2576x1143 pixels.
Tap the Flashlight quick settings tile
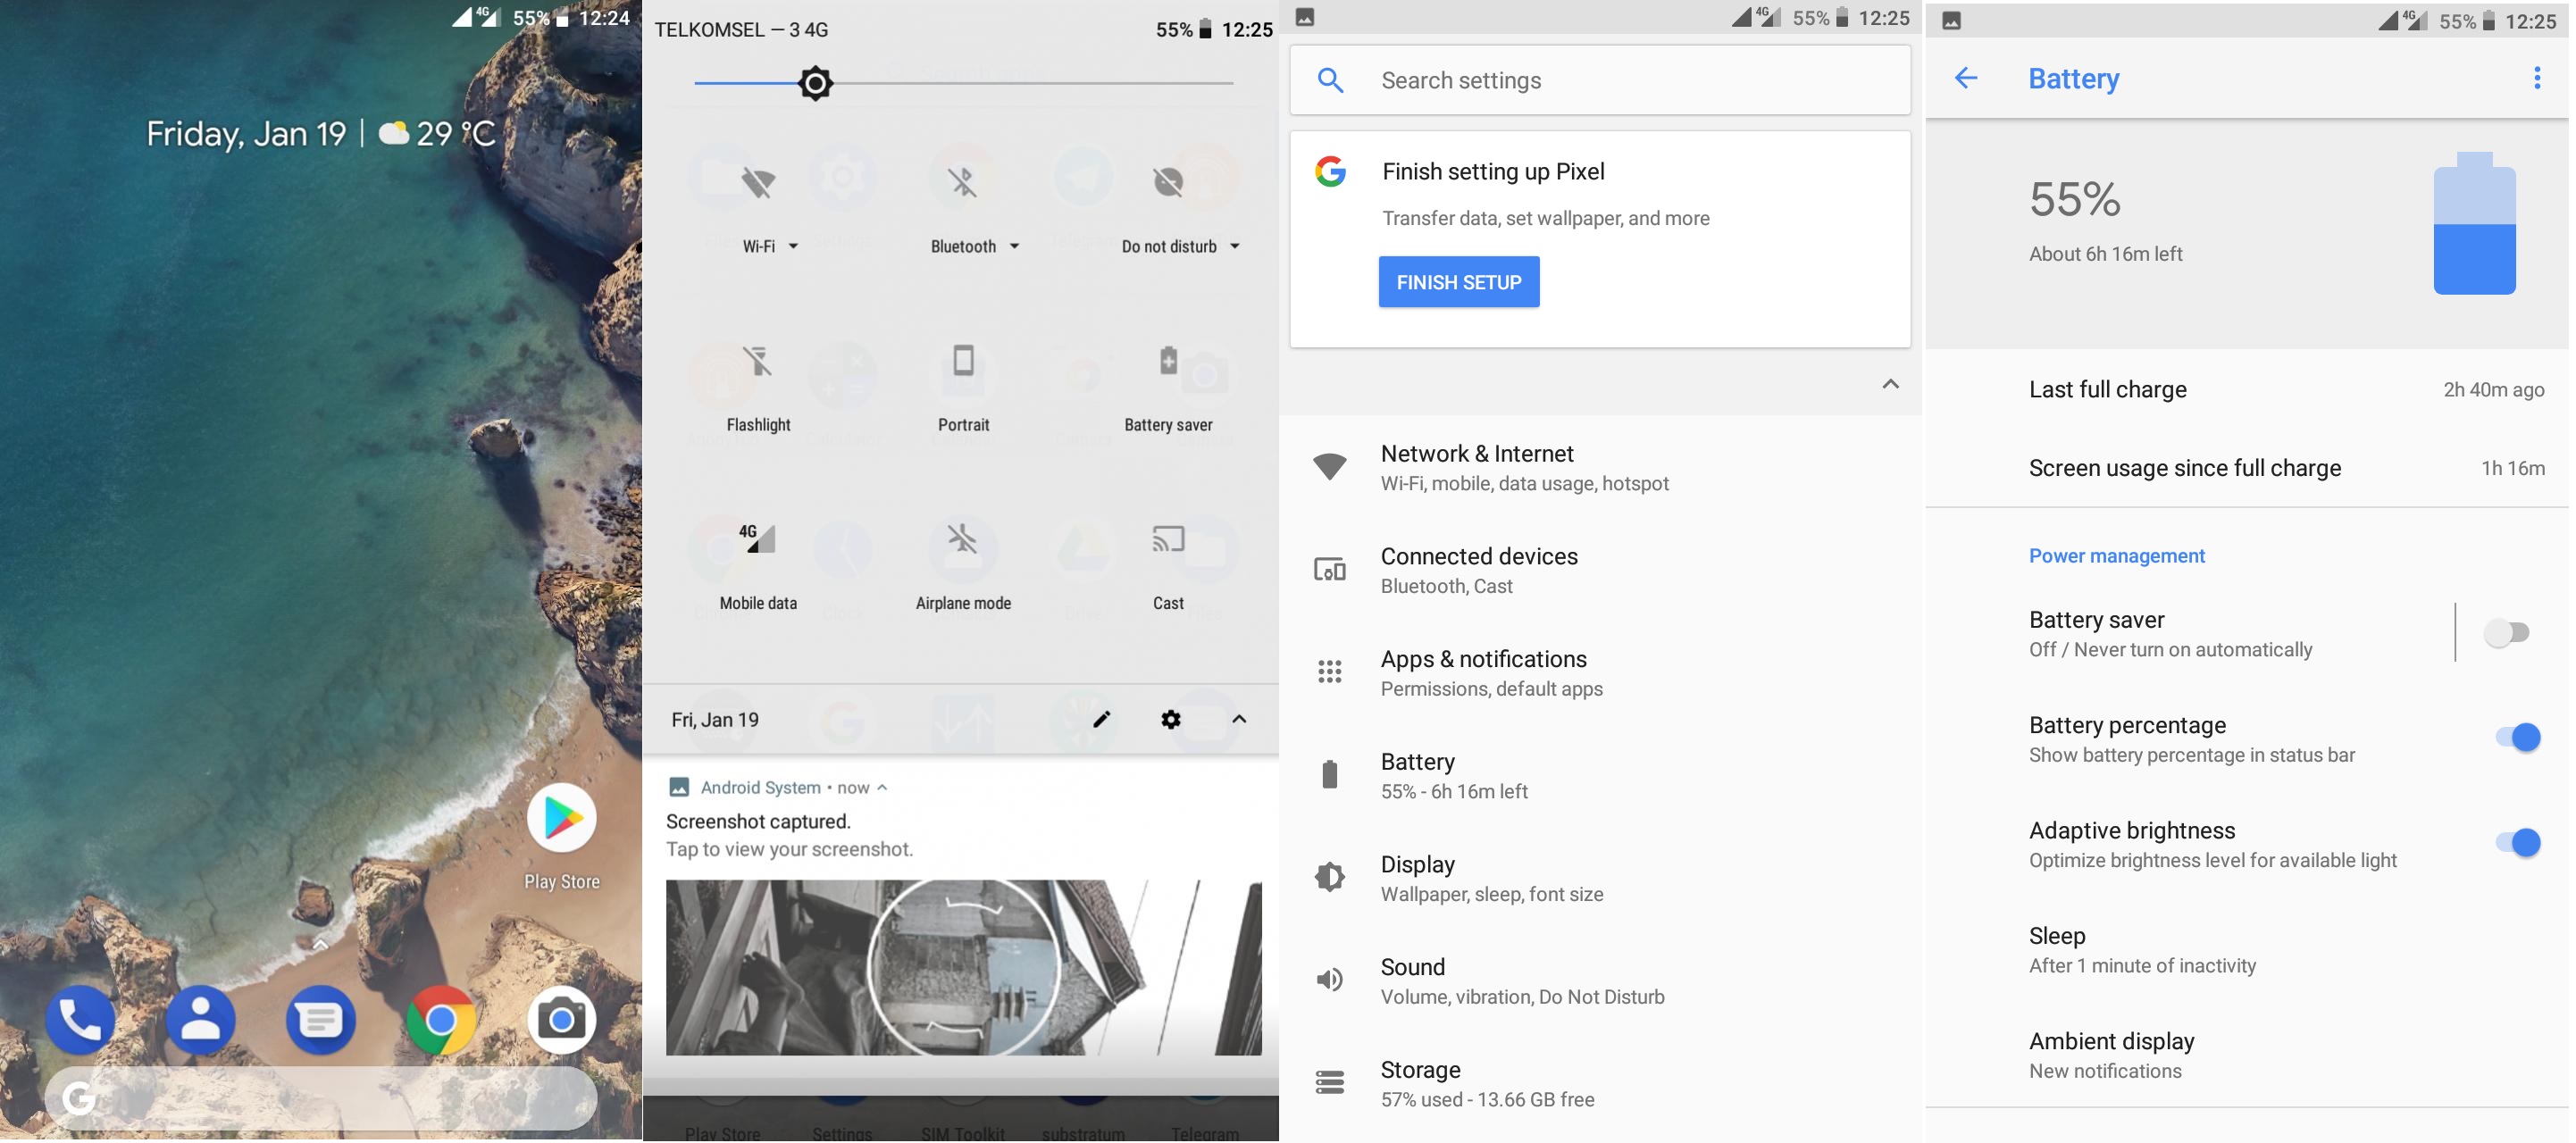click(758, 362)
